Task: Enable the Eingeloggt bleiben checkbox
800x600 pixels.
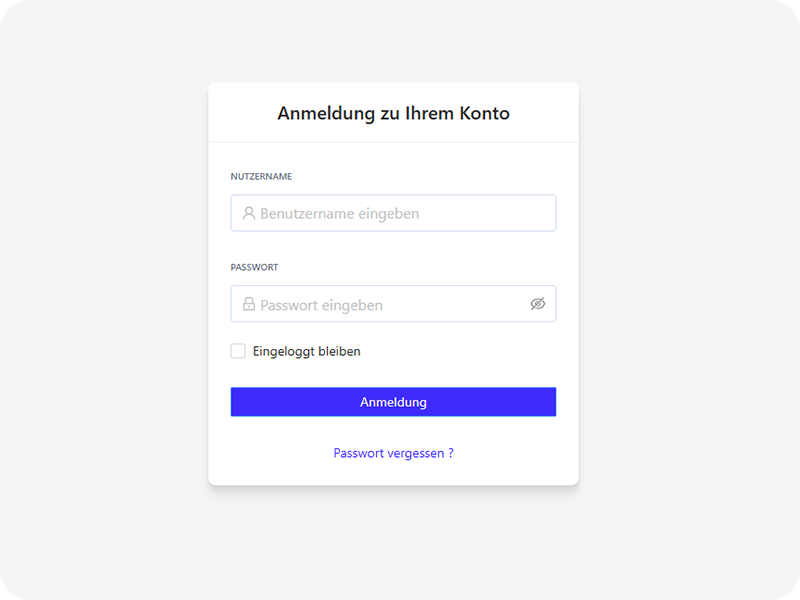Action: coord(238,351)
